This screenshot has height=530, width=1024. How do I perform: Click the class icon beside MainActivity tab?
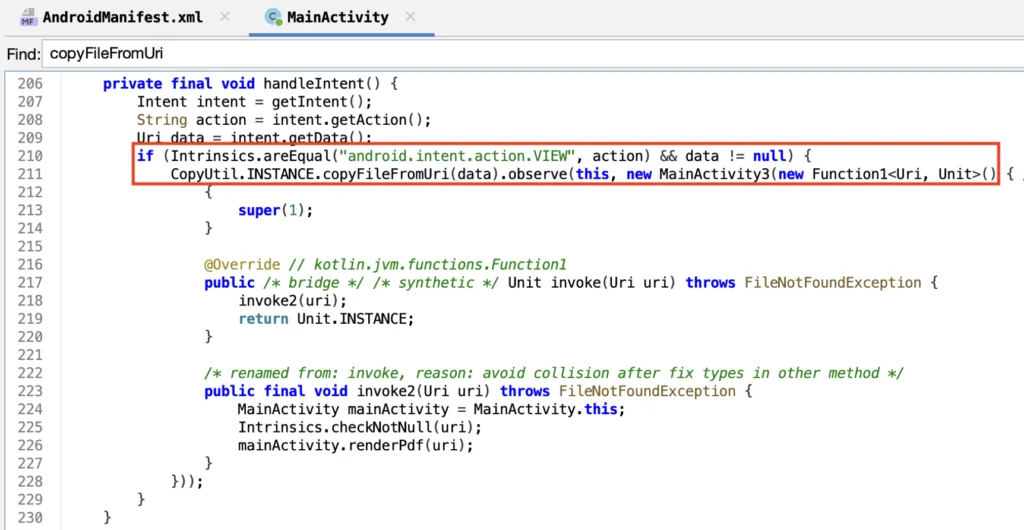[272, 17]
